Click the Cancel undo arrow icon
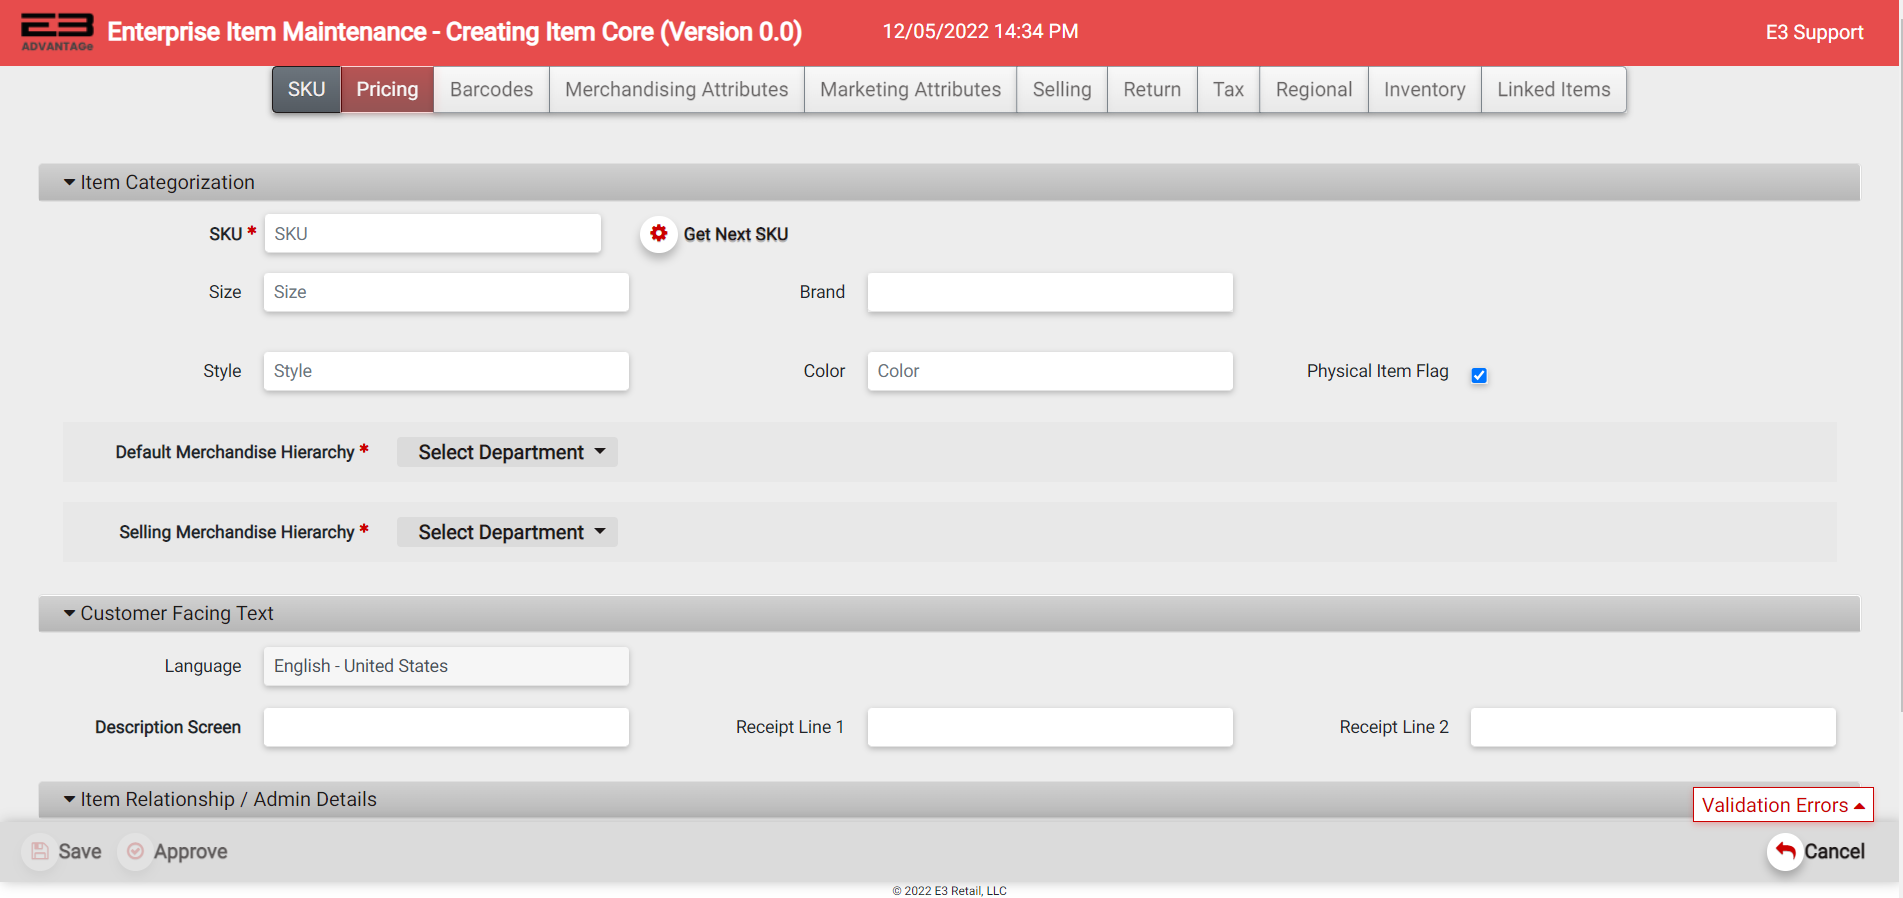 pos(1785,851)
